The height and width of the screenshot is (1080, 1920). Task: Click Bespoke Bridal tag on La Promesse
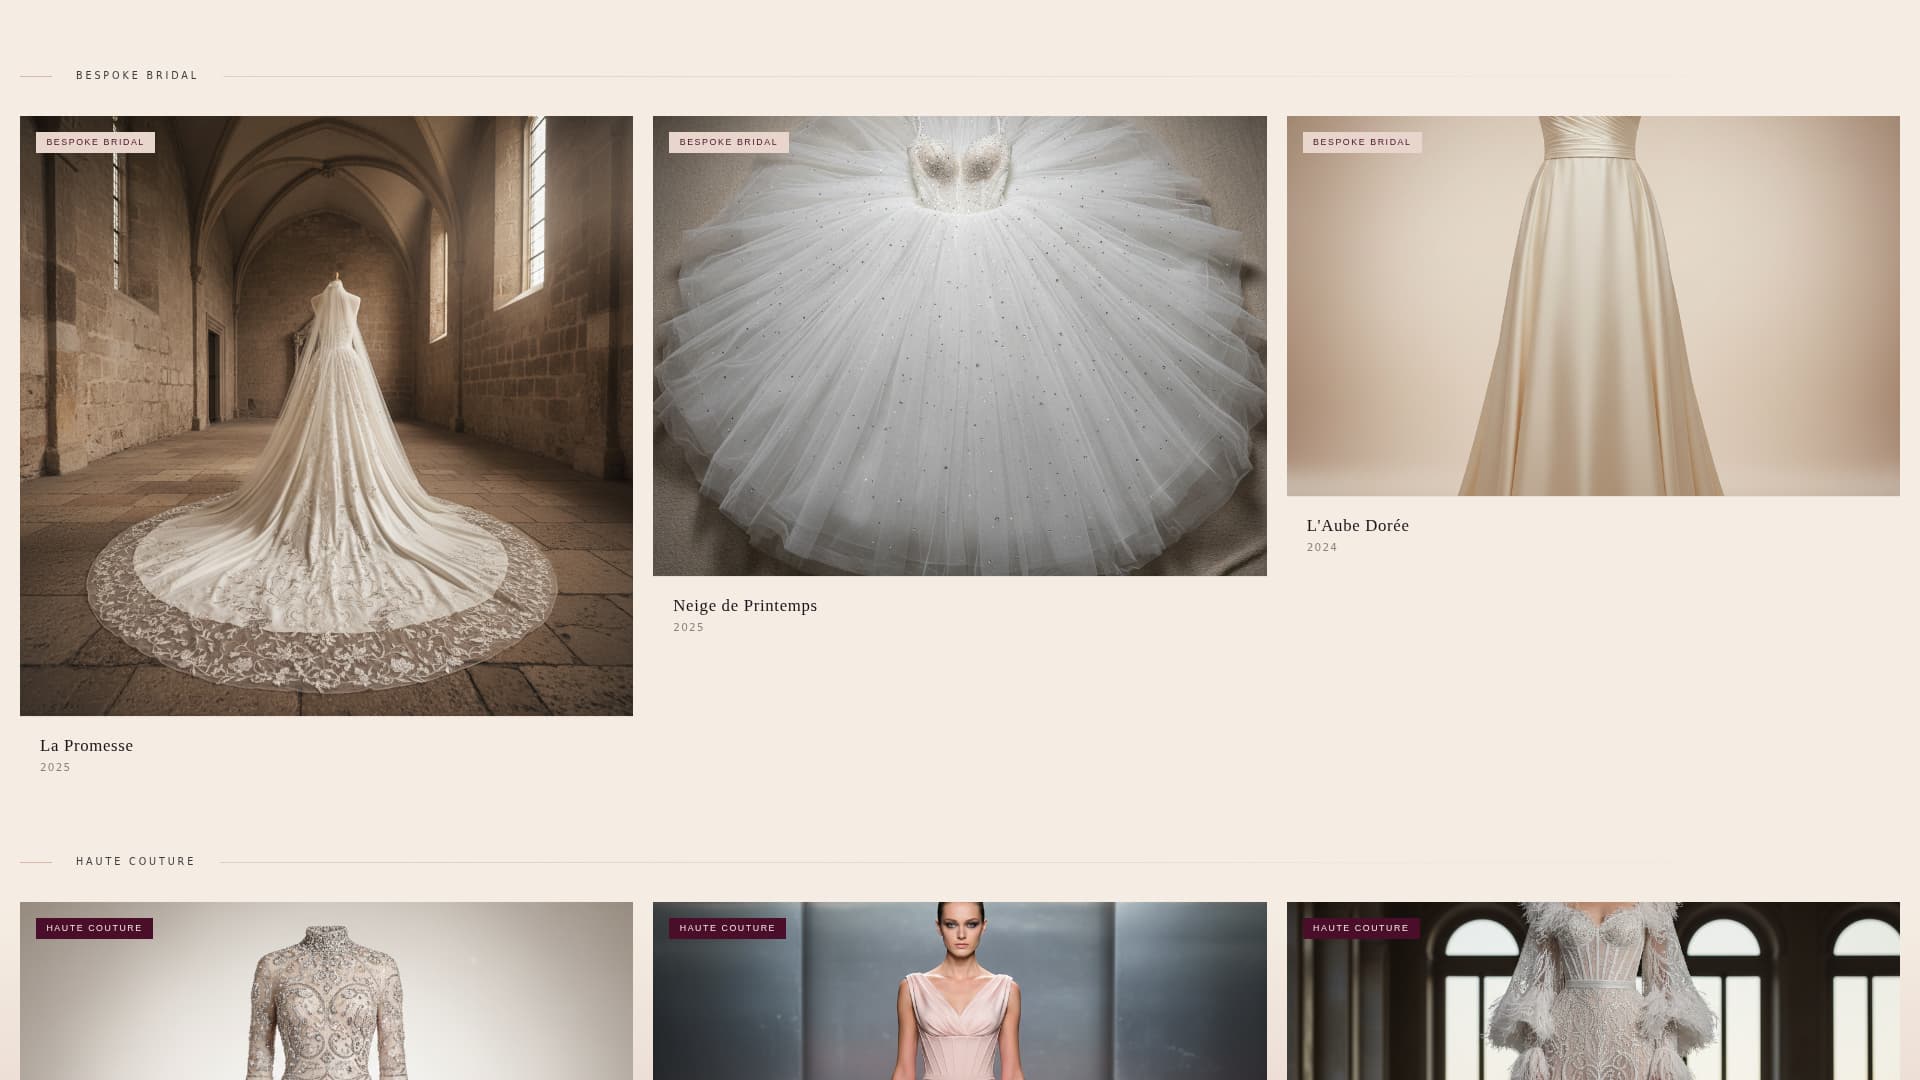95,142
